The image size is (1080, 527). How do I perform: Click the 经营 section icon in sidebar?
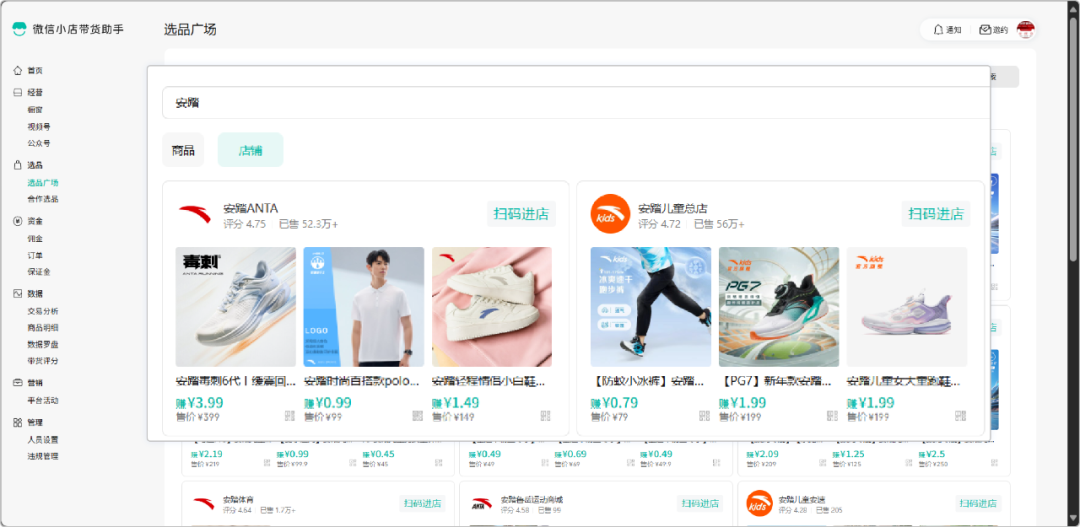pos(18,92)
